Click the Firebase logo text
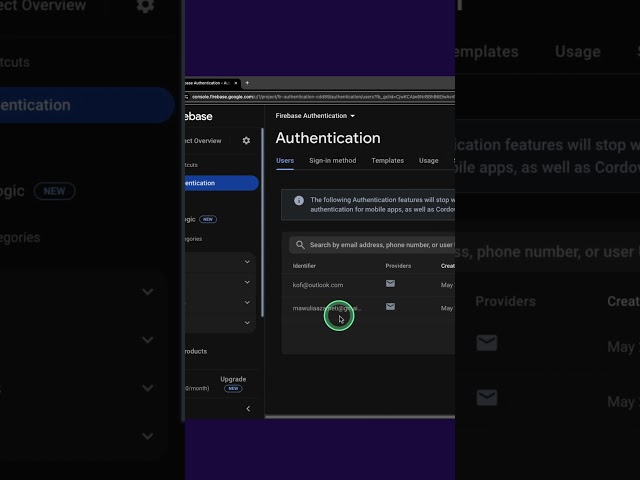Viewport: 640px width, 480px height. (199, 116)
